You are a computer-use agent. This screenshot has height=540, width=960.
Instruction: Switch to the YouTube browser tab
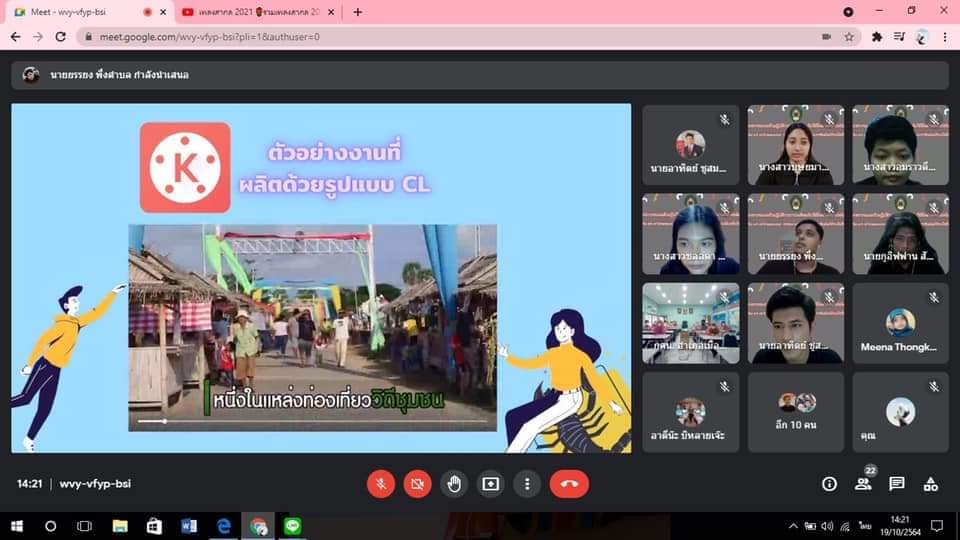click(258, 12)
